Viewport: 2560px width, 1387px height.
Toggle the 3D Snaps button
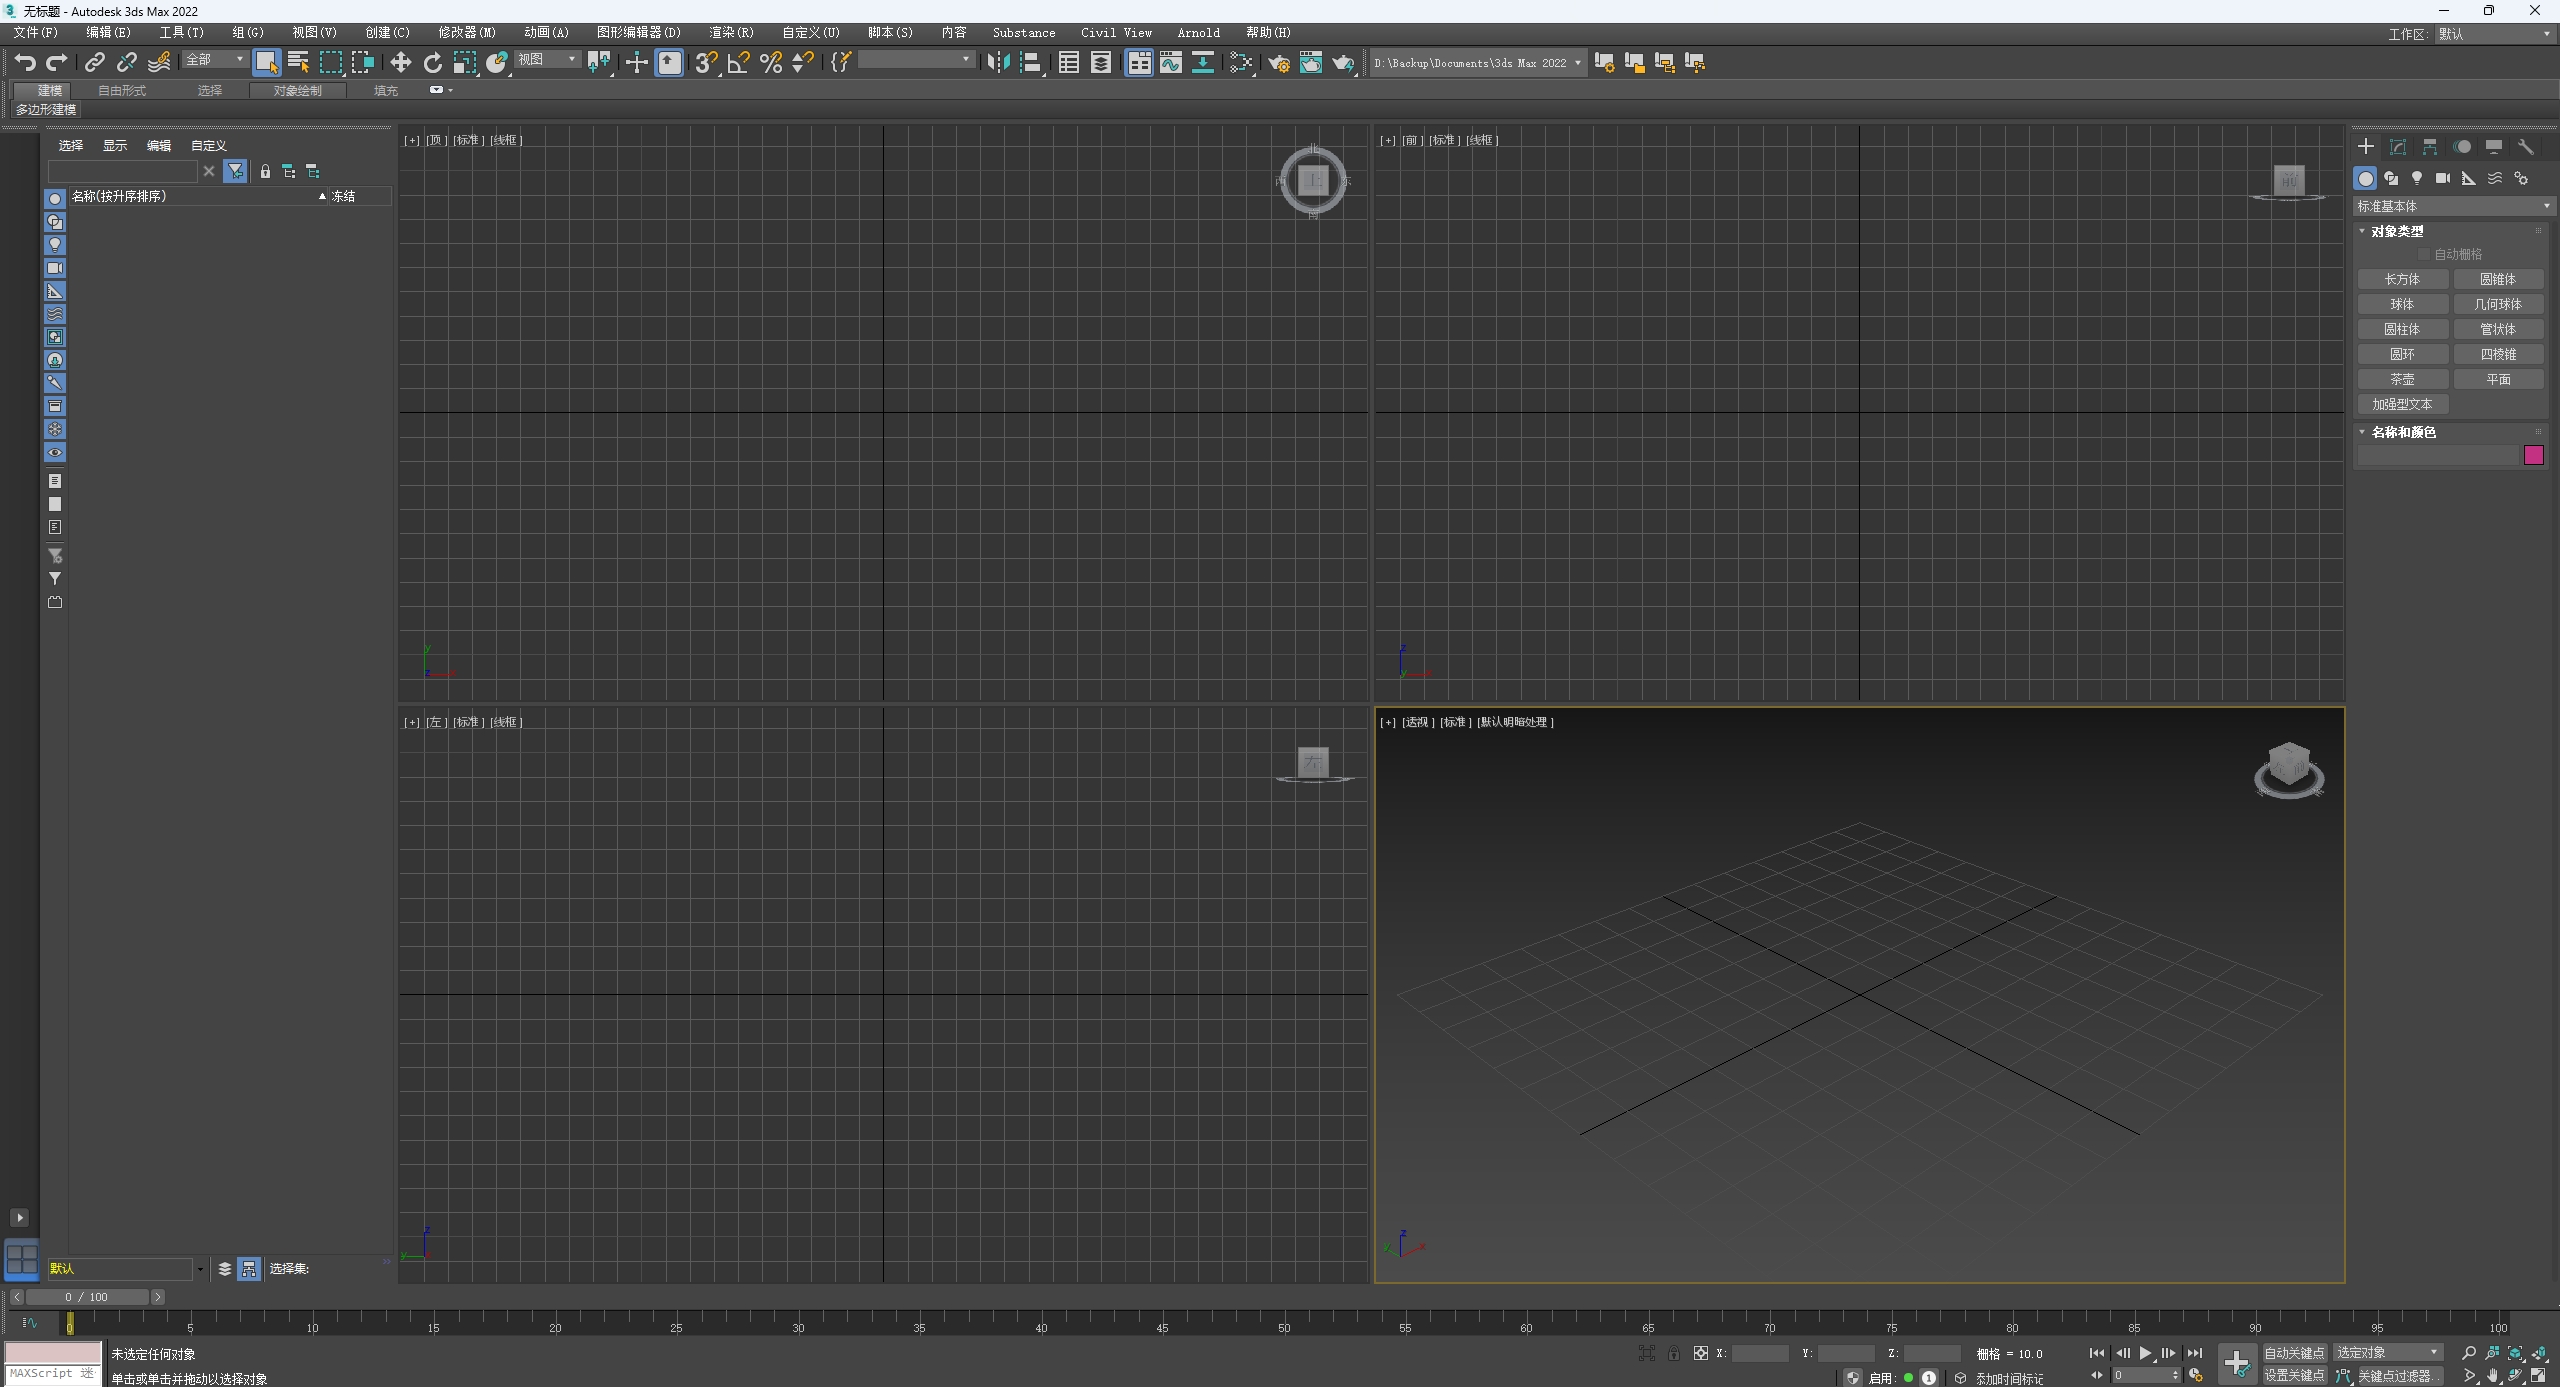point(705,63)
